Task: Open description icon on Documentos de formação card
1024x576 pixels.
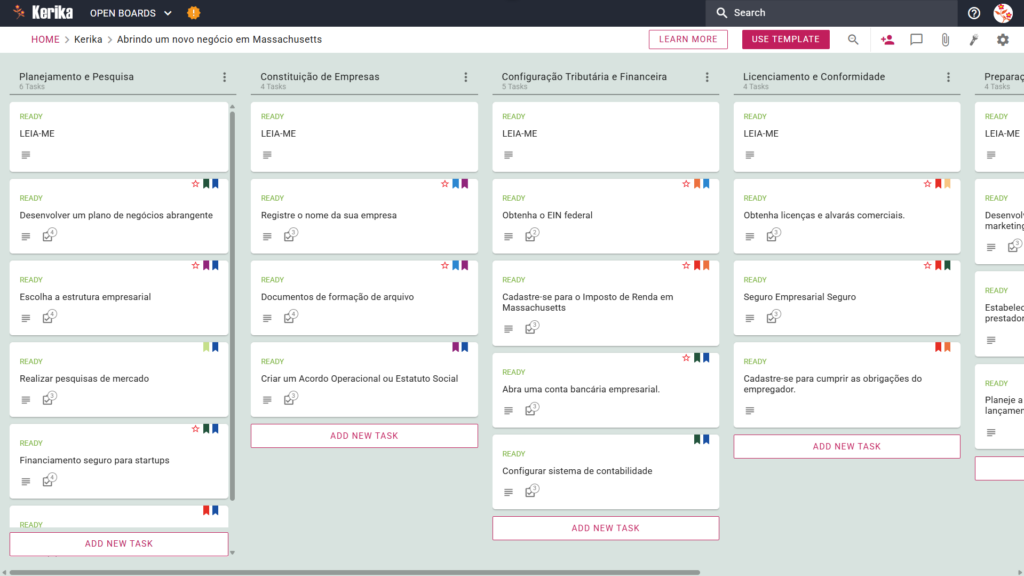Action: pos(267,318)
